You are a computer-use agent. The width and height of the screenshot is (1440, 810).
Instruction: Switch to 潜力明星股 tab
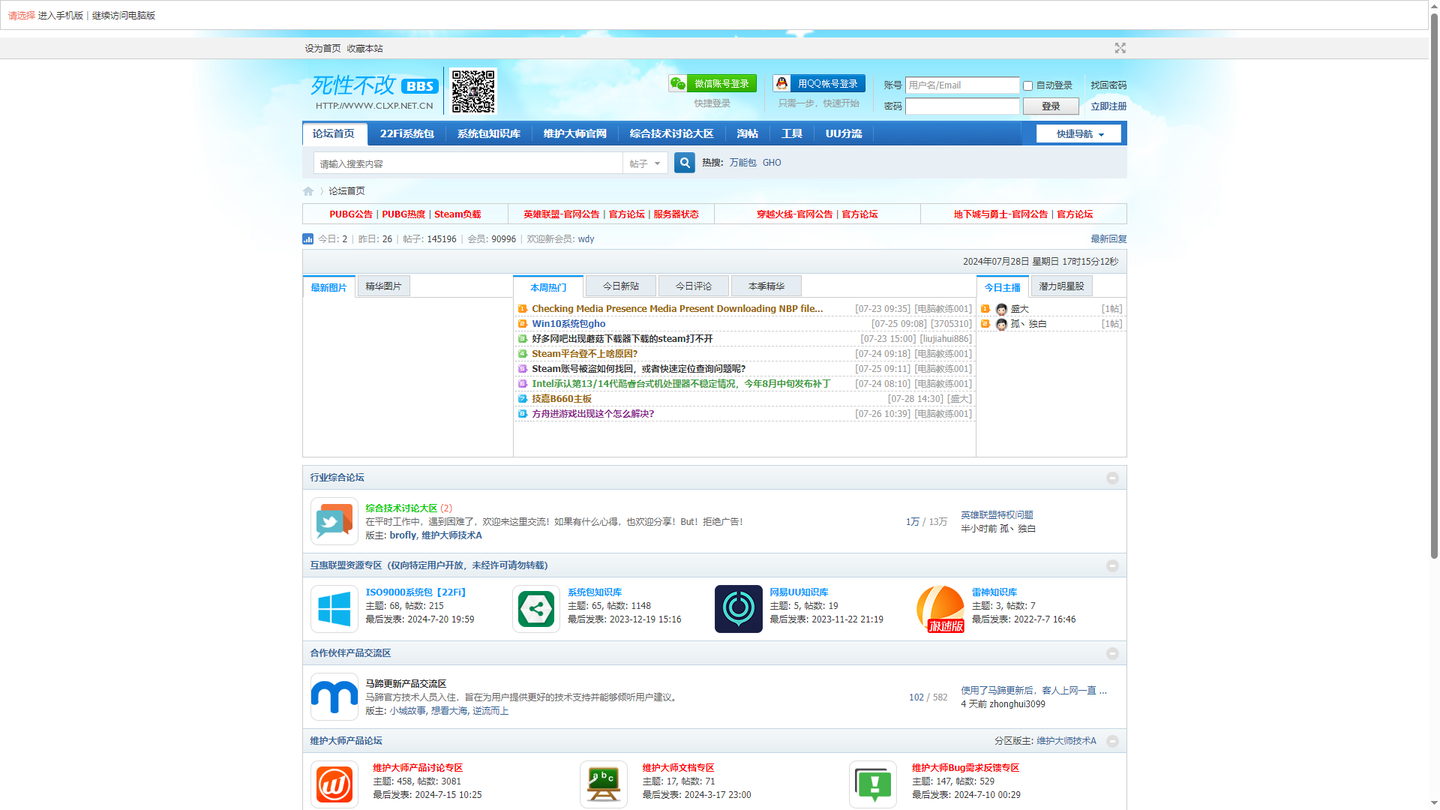coord(1061,287)
